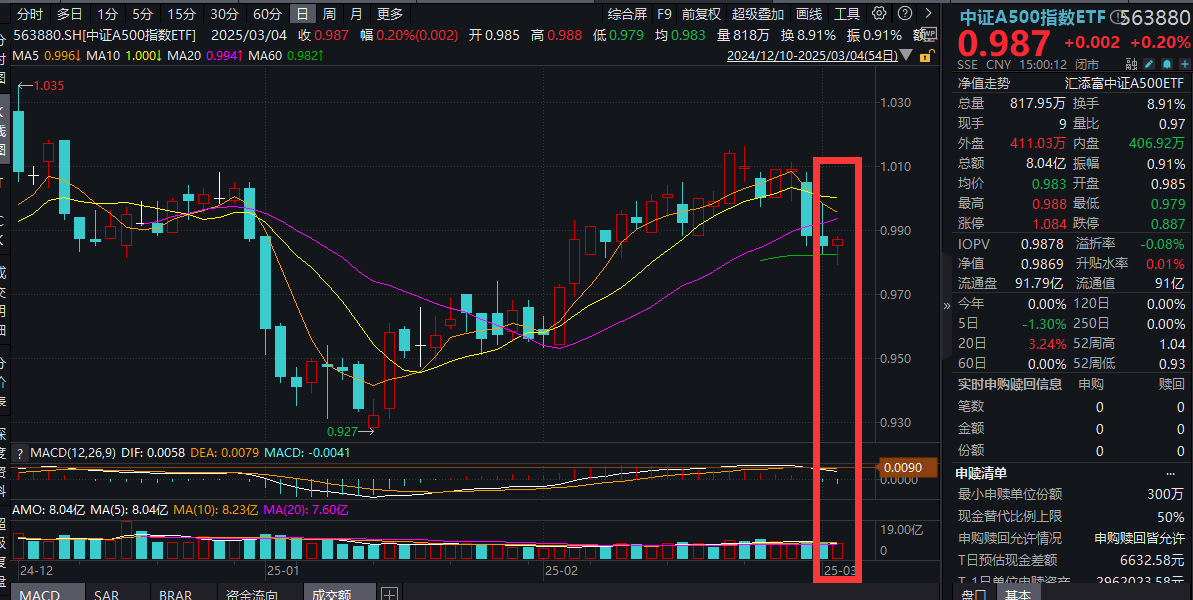This screenshot has width=1193, height=600.
Task: Select the SAR indicator tab
Action: click(105, 593)
